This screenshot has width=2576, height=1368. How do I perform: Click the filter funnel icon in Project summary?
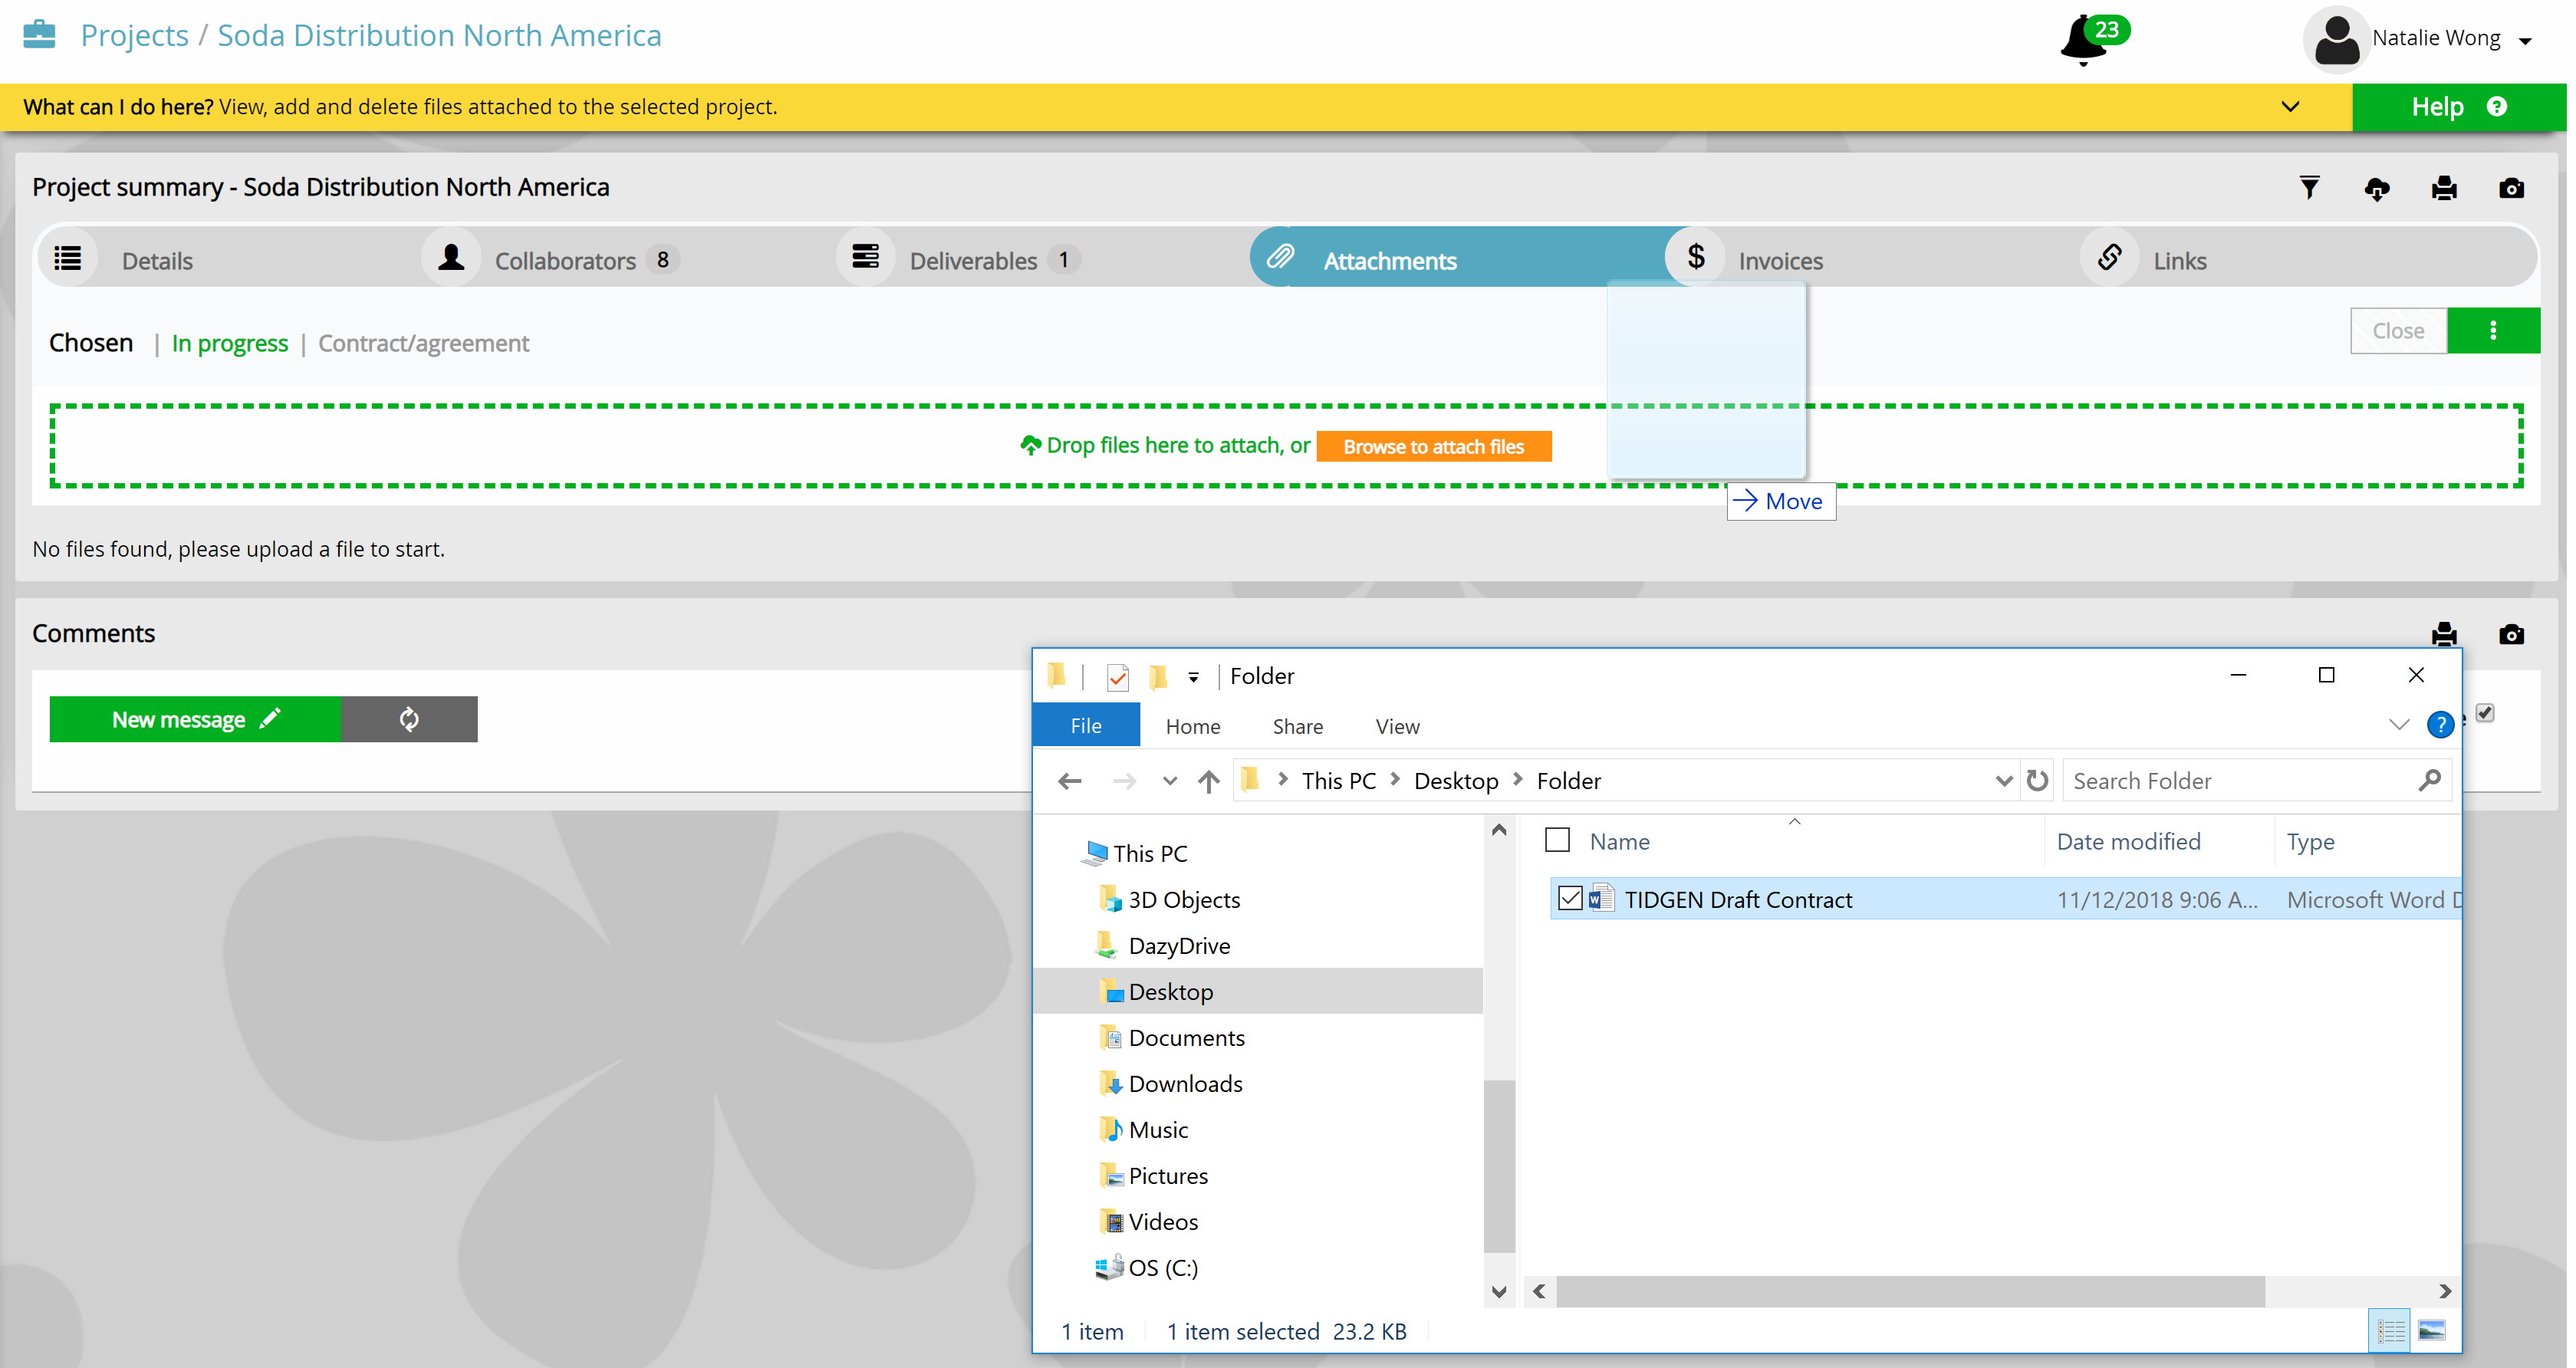[2309, 188]
